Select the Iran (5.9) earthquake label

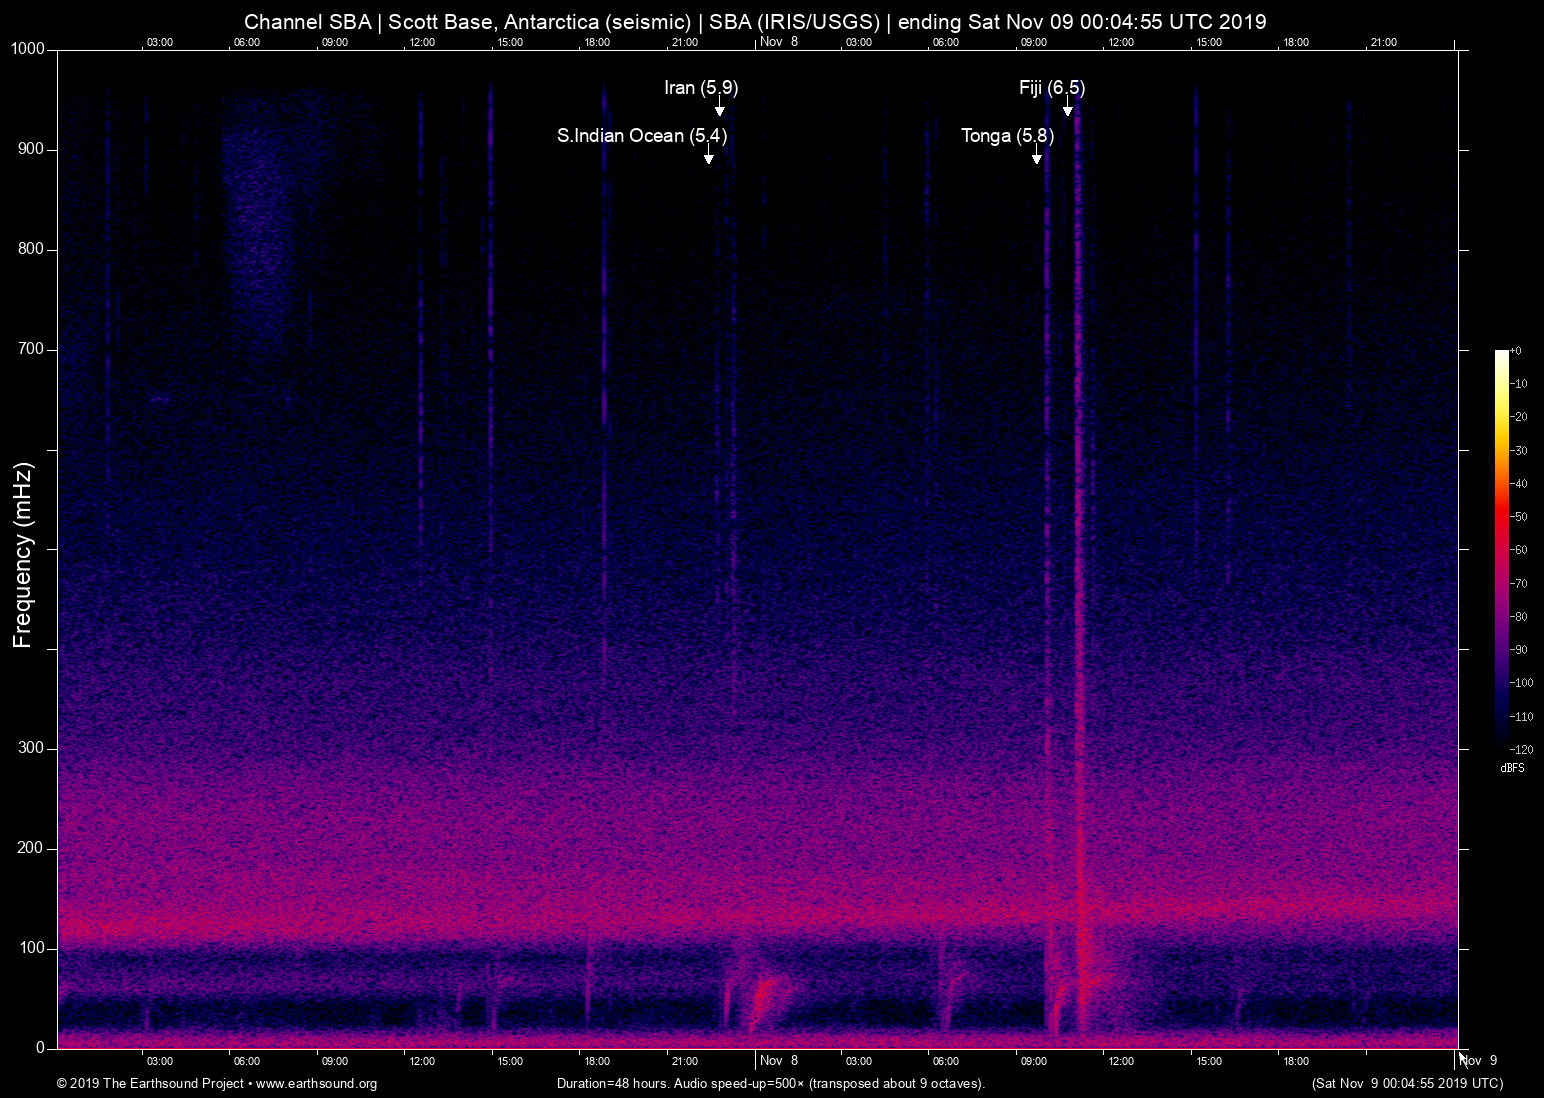[701, 88]
